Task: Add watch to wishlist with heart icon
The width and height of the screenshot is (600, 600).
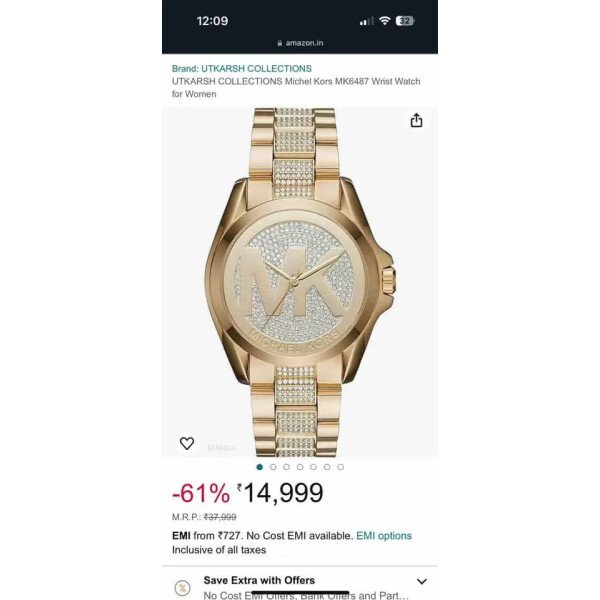Action: [x=187, y=443]
